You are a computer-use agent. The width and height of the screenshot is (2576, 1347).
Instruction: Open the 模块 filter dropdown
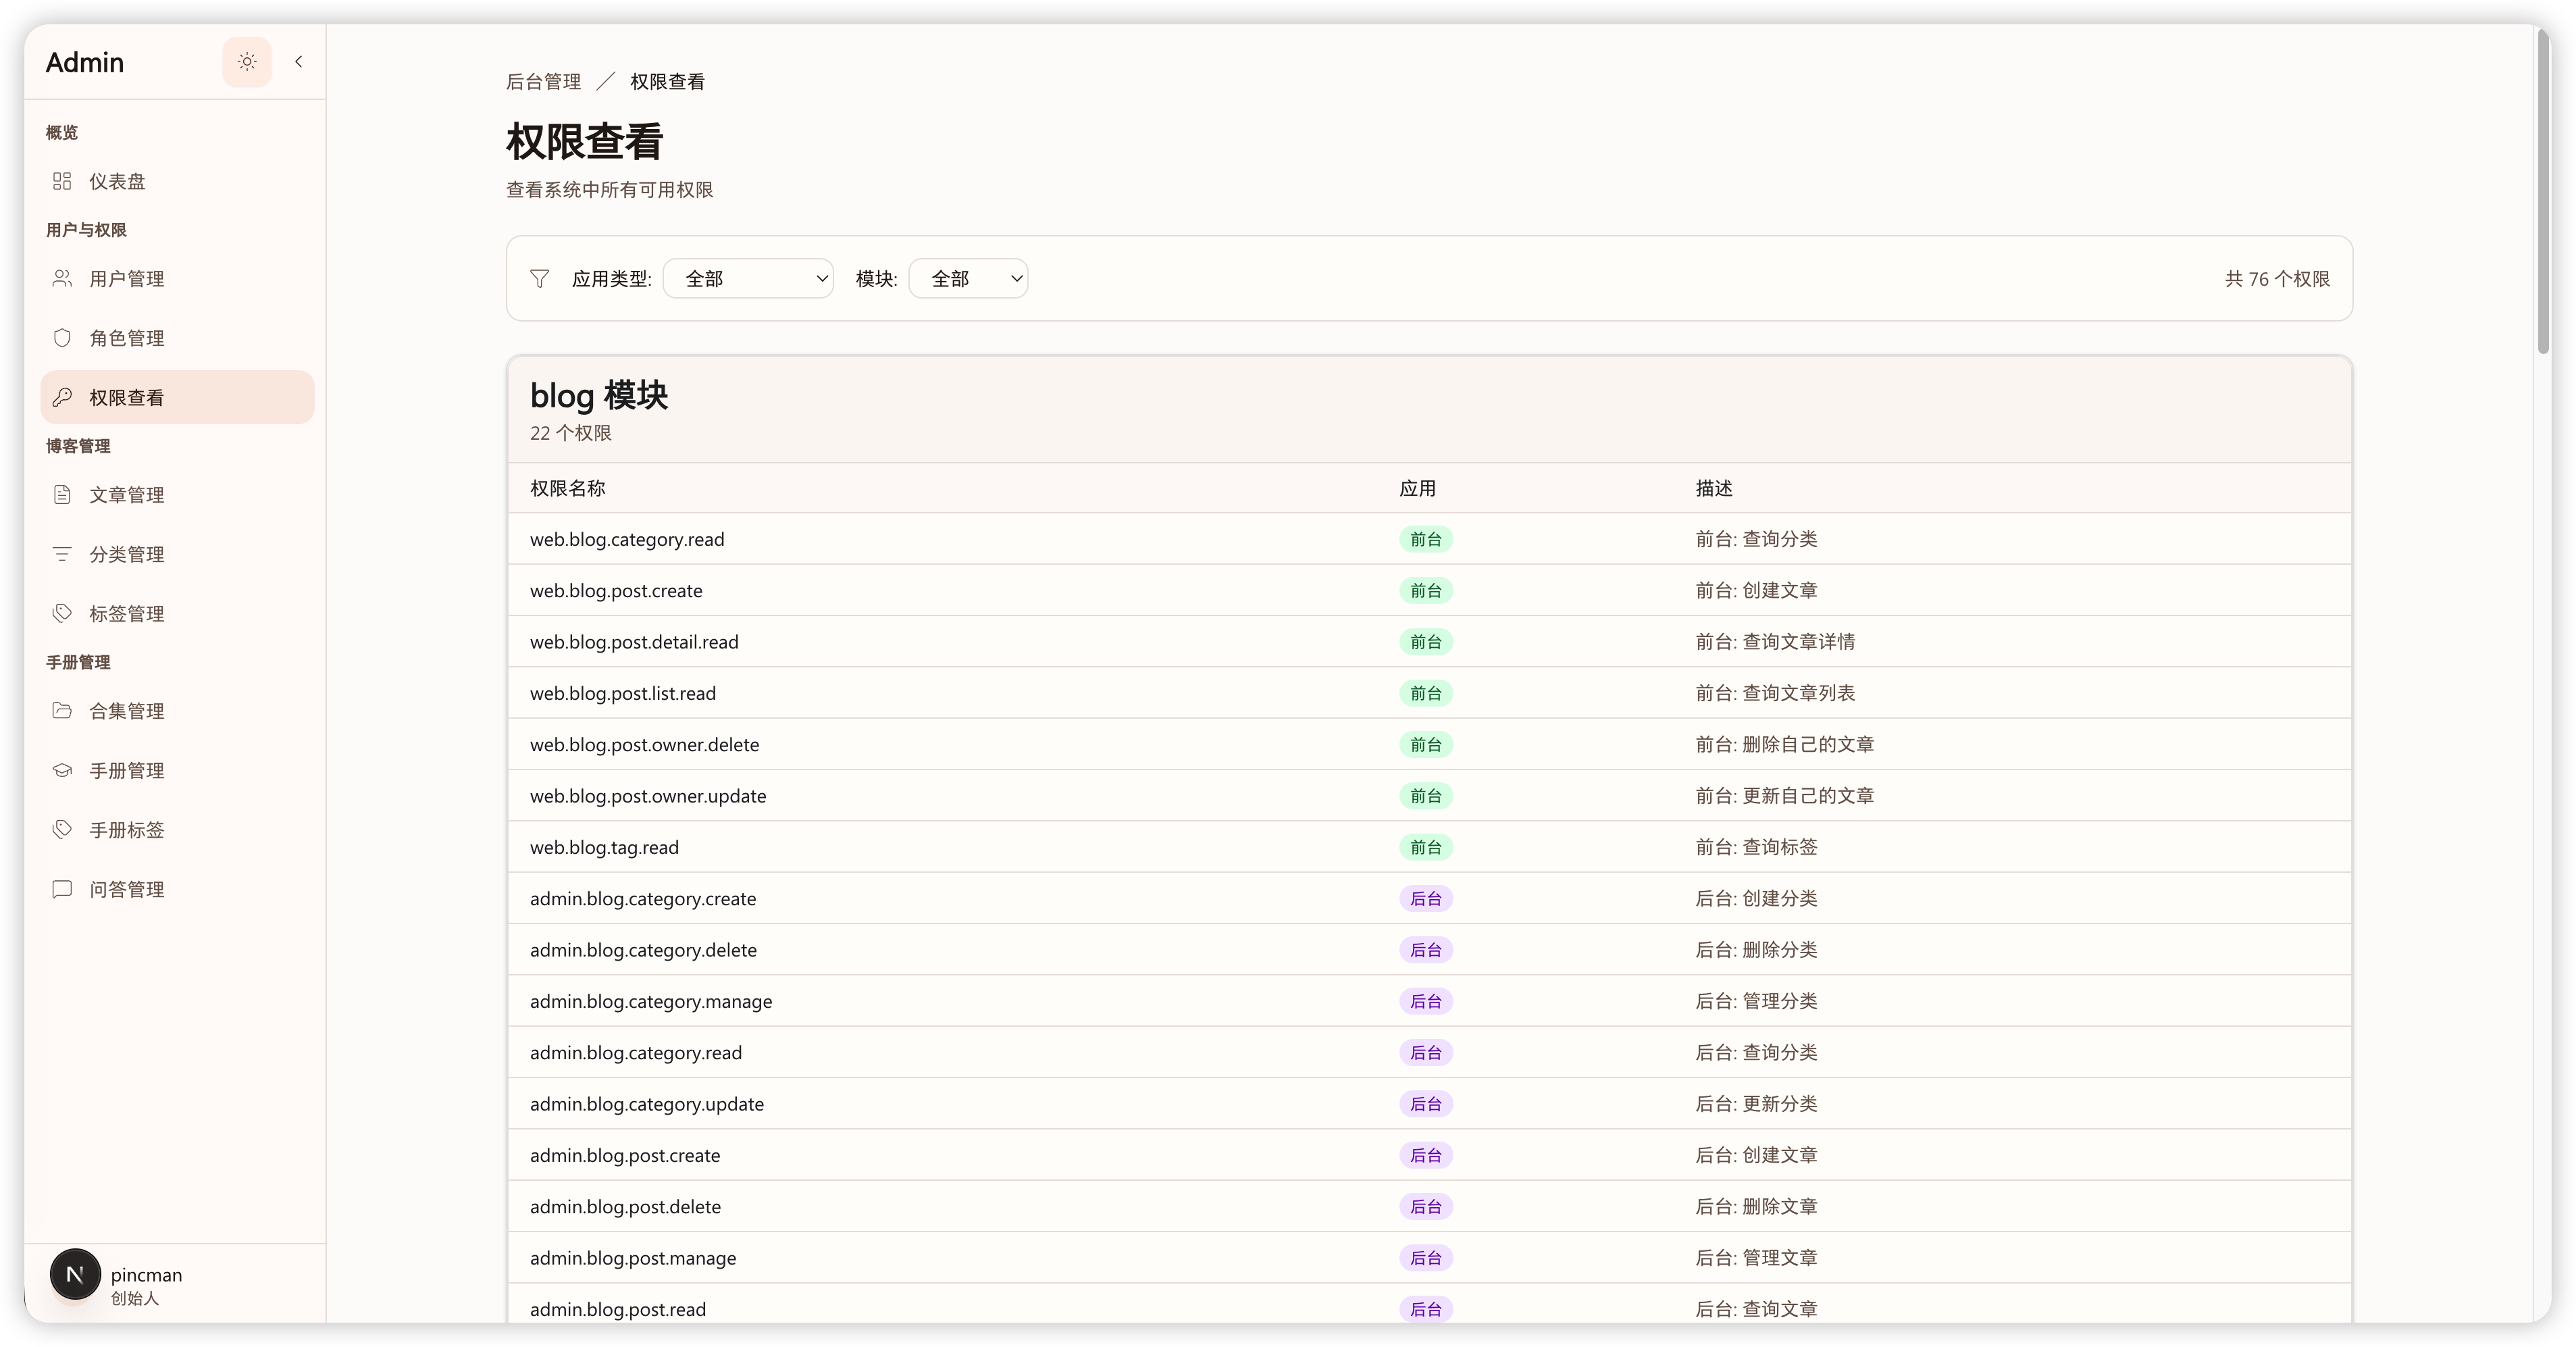[x=968, y=279]
